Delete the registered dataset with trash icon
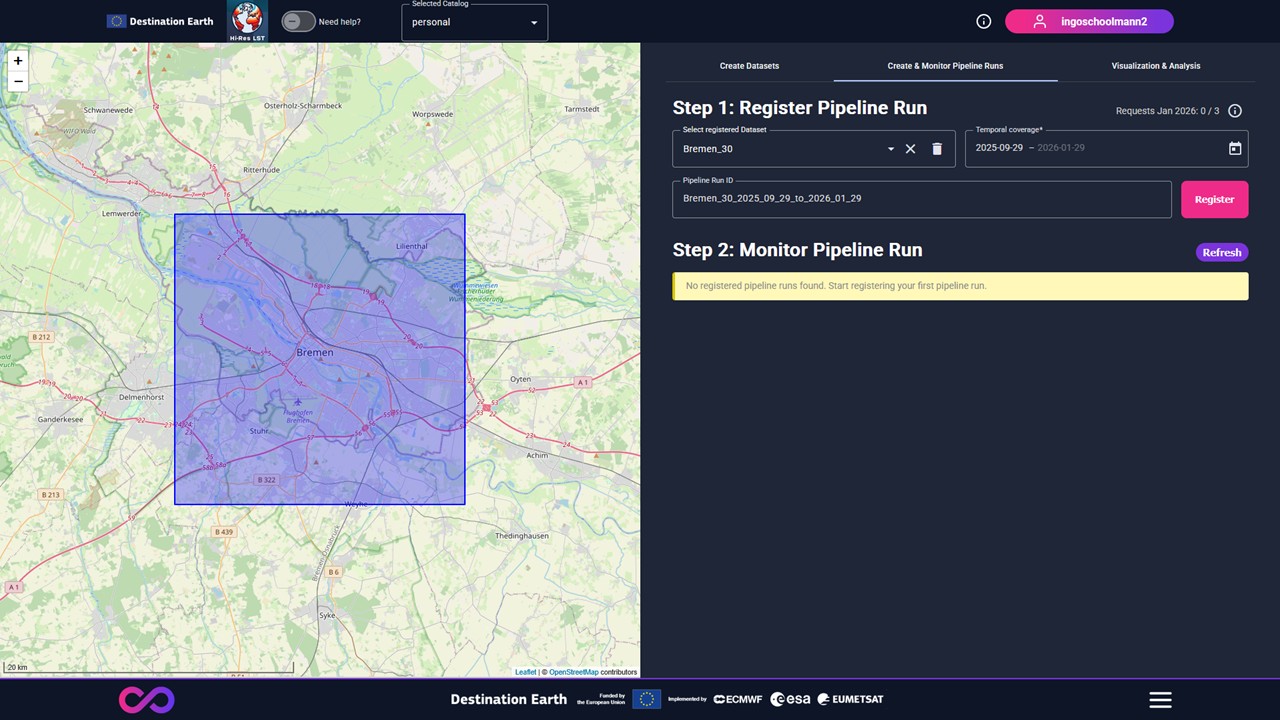This screenshot has width=1280, height=720. [937, 149]
